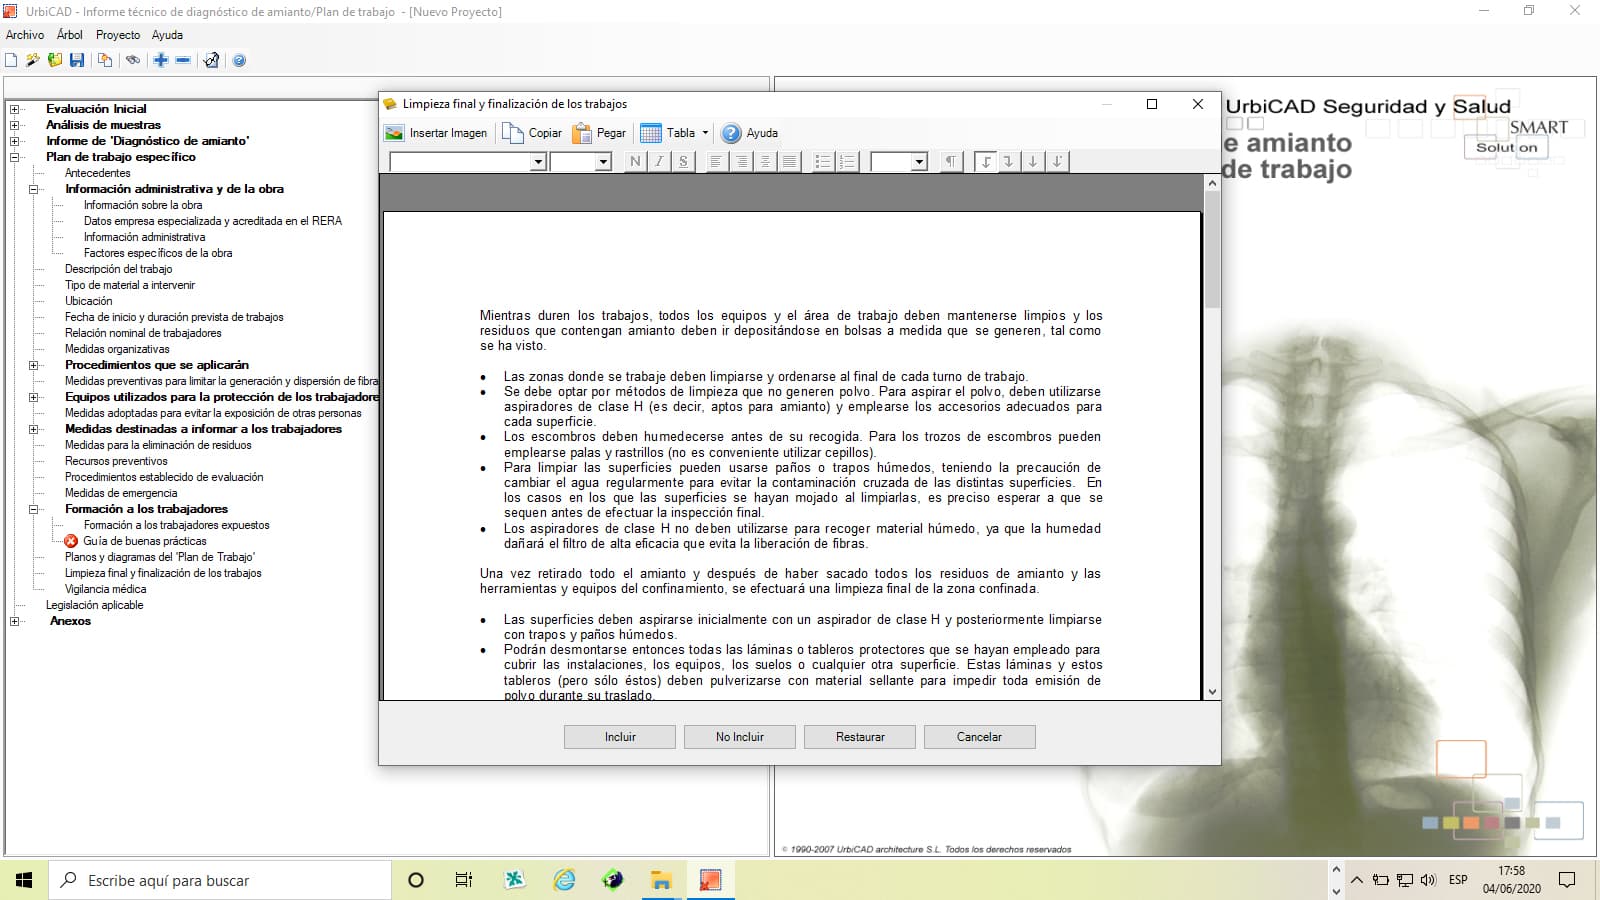Image resolution: width=1600 pixels, height=900 pixels.
Task: Collapse Información administrativa y de la obra
Action: (x=34, y=189)
